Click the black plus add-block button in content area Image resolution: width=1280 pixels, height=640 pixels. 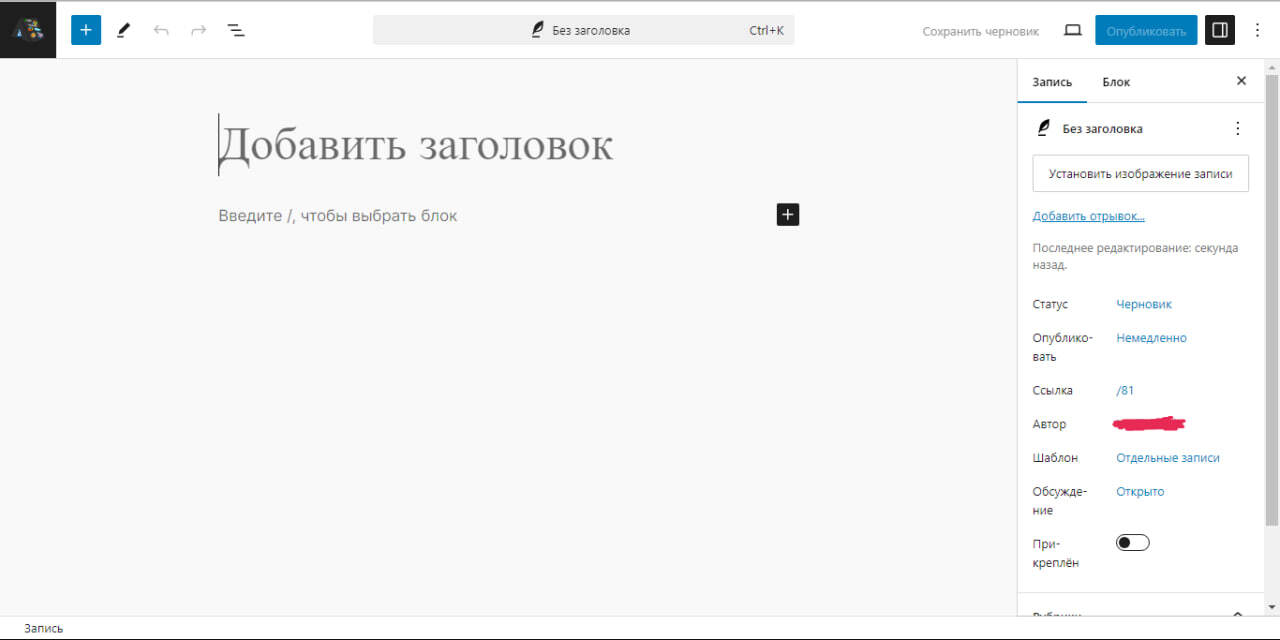tap(788, 214)
